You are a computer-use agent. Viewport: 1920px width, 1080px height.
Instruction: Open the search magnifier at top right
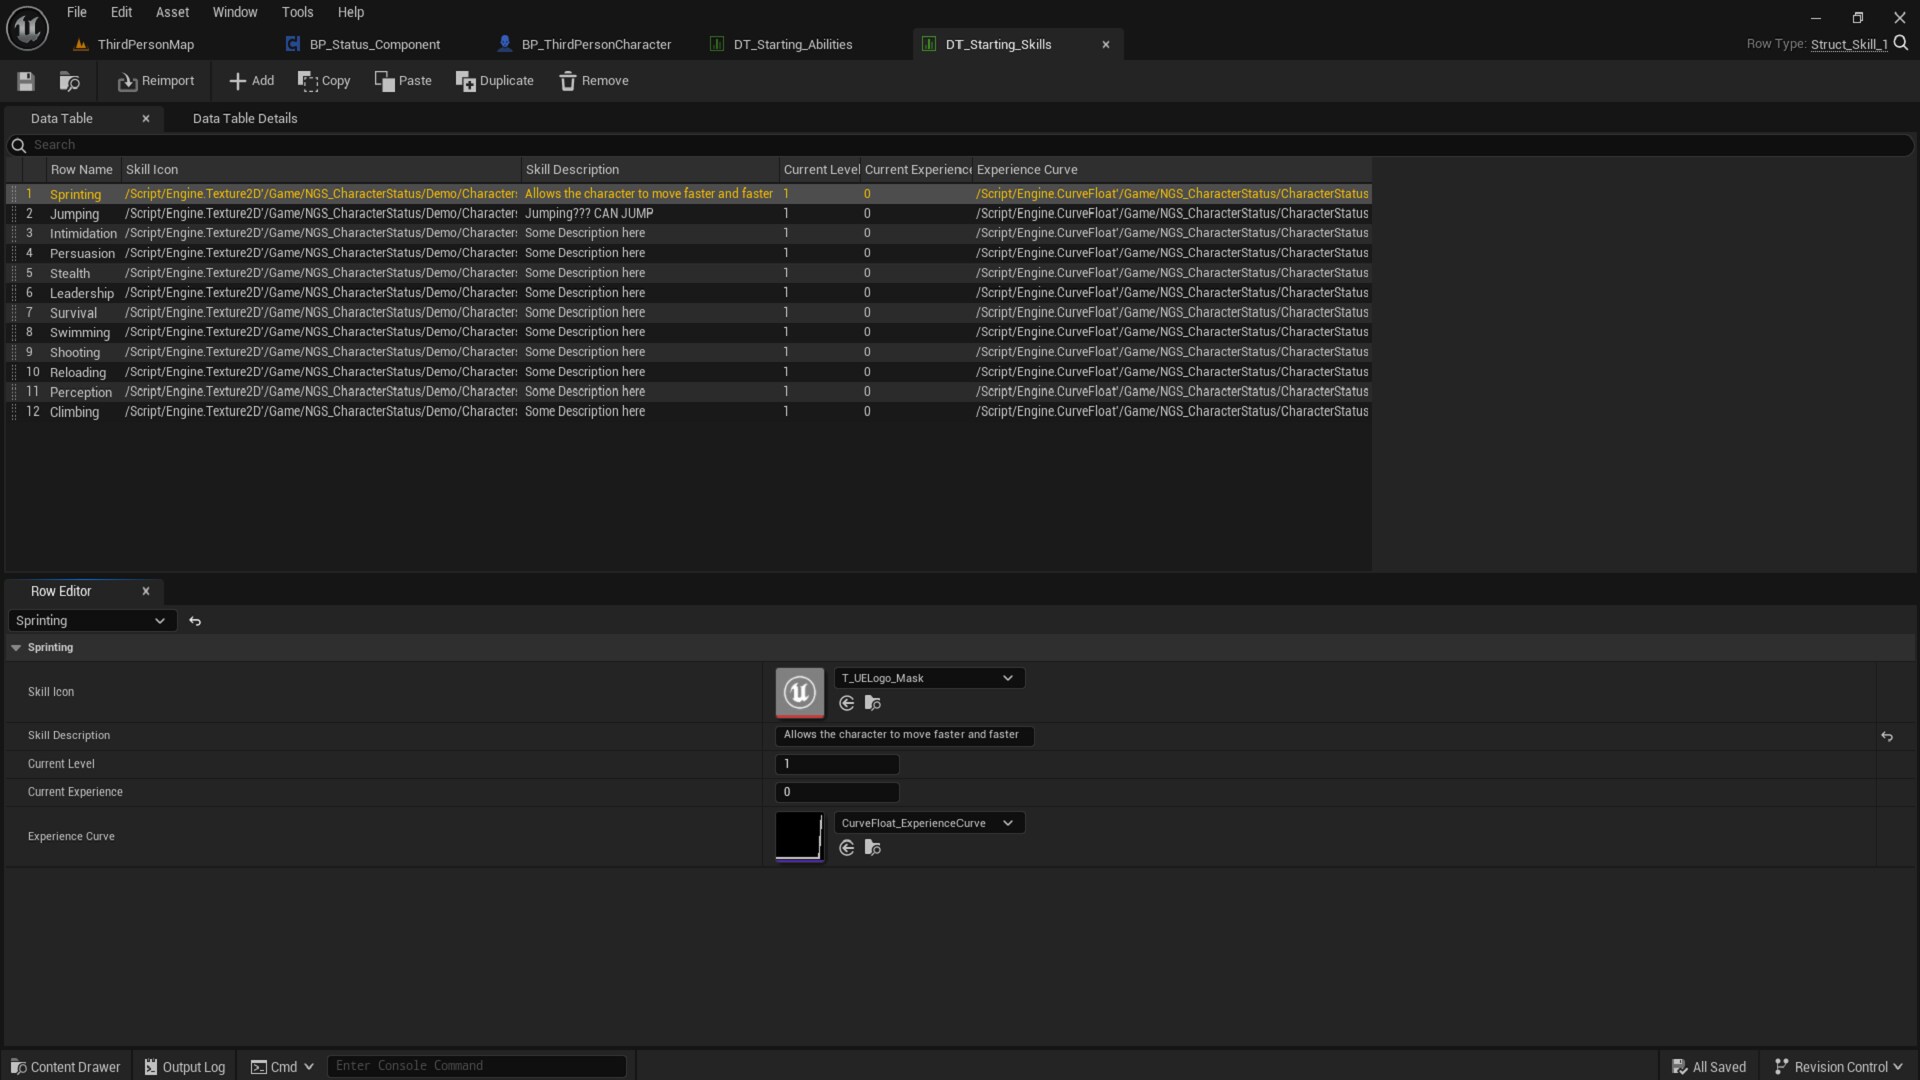(1901, 44)
